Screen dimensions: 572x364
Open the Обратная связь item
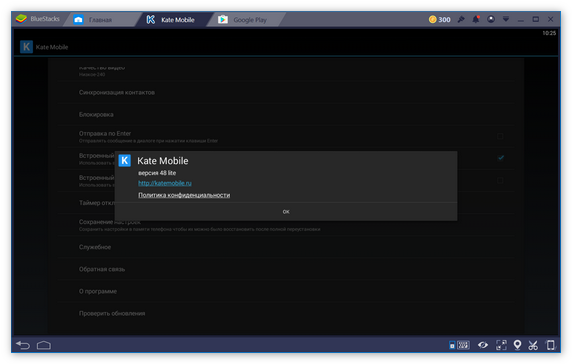pos(286,269)
